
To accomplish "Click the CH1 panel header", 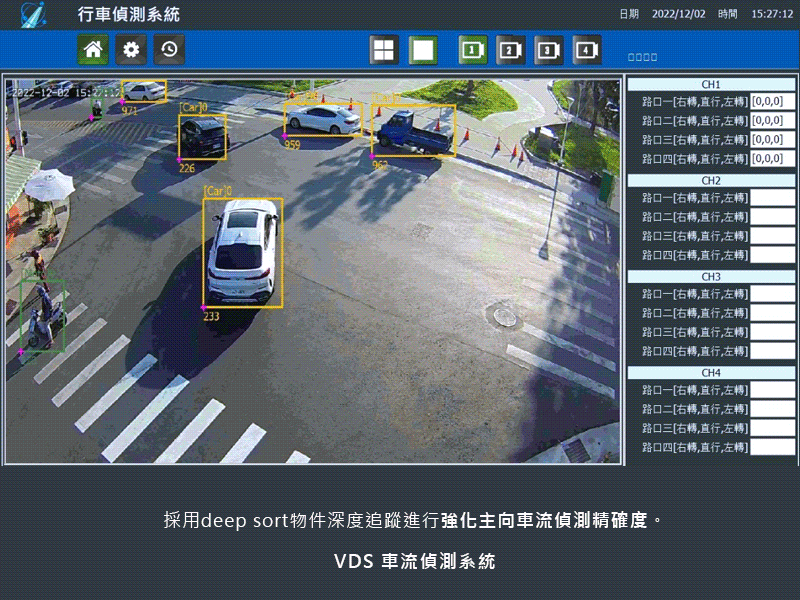I will [711, 85].
